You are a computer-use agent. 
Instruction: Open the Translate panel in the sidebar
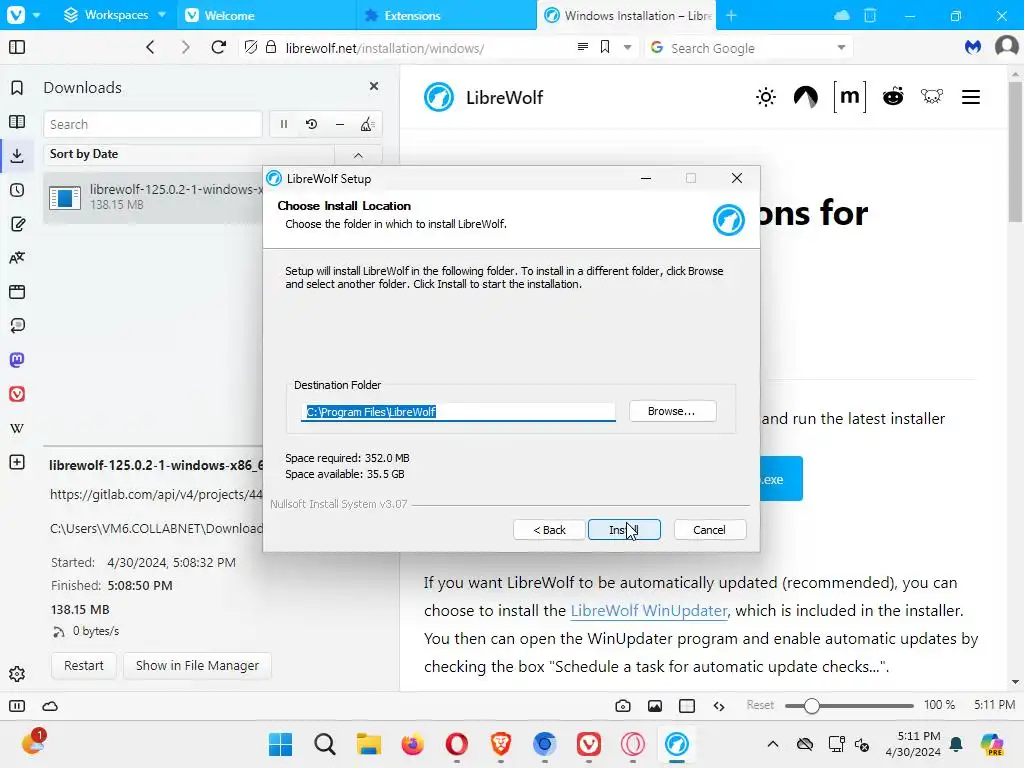(17, 258)
